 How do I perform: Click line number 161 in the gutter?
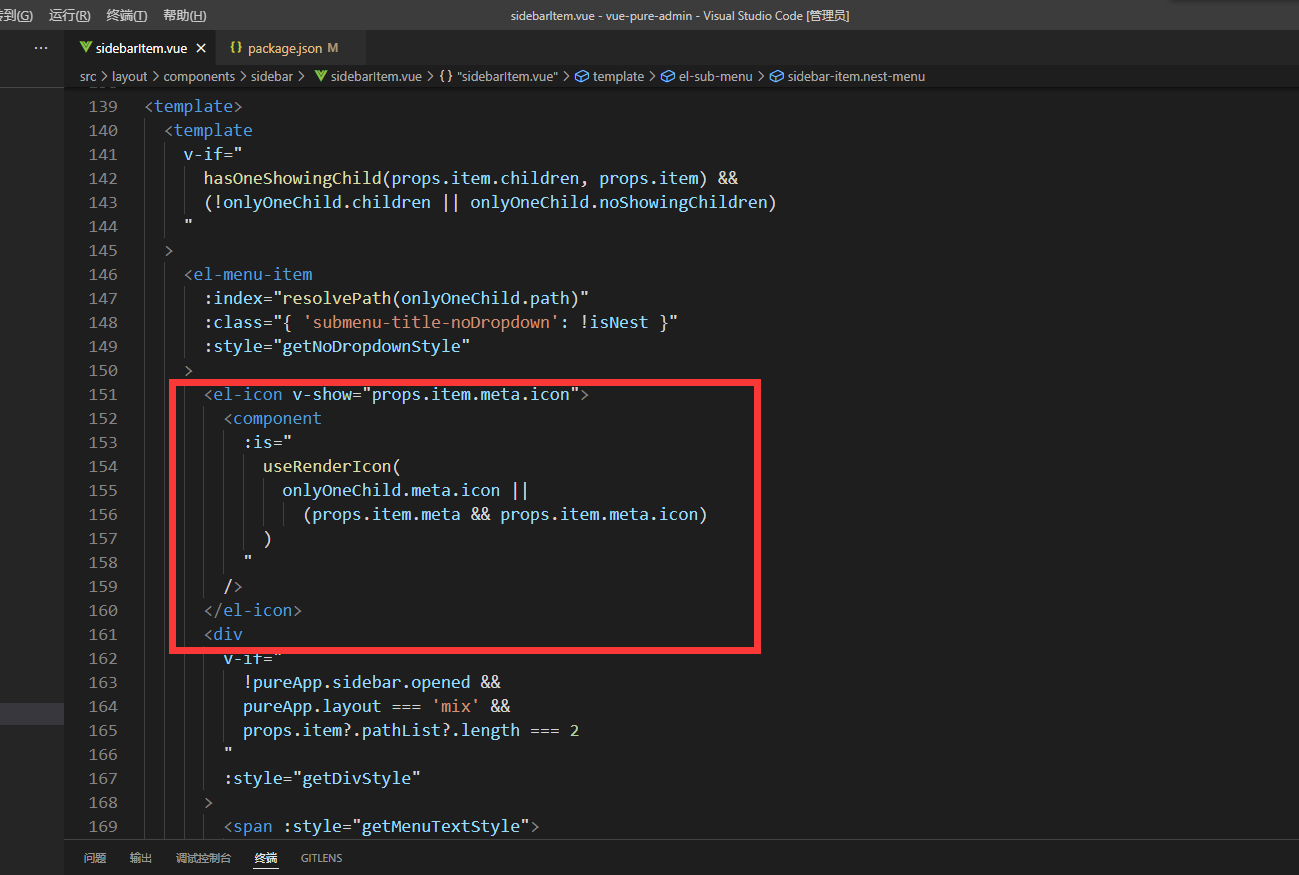[103, 634]
